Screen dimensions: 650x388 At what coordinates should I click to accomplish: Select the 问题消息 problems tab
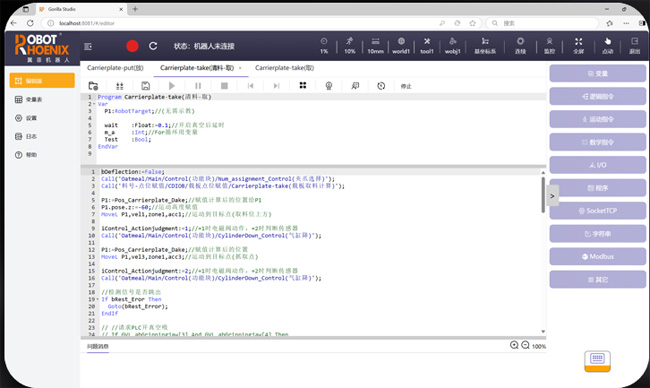98,346
